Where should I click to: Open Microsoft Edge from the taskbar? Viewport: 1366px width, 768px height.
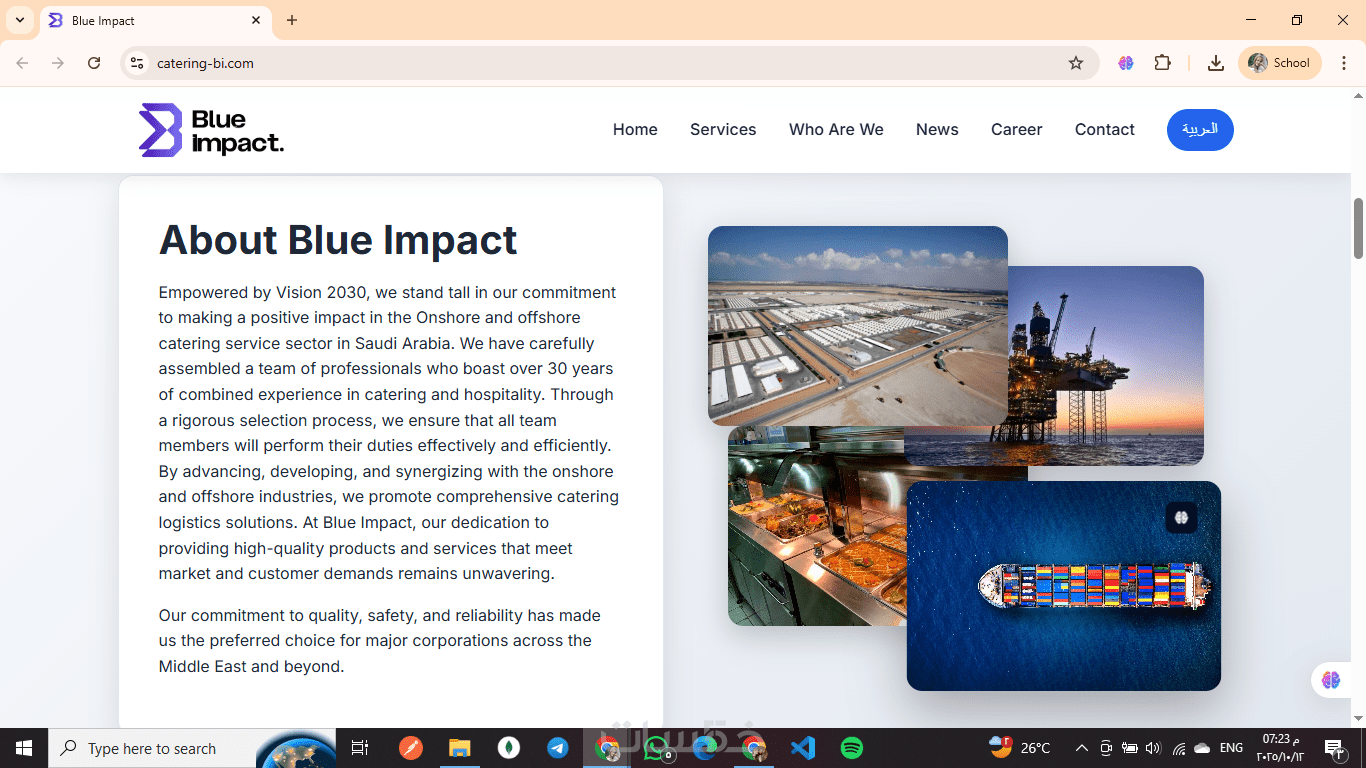(x=705, y=748)
